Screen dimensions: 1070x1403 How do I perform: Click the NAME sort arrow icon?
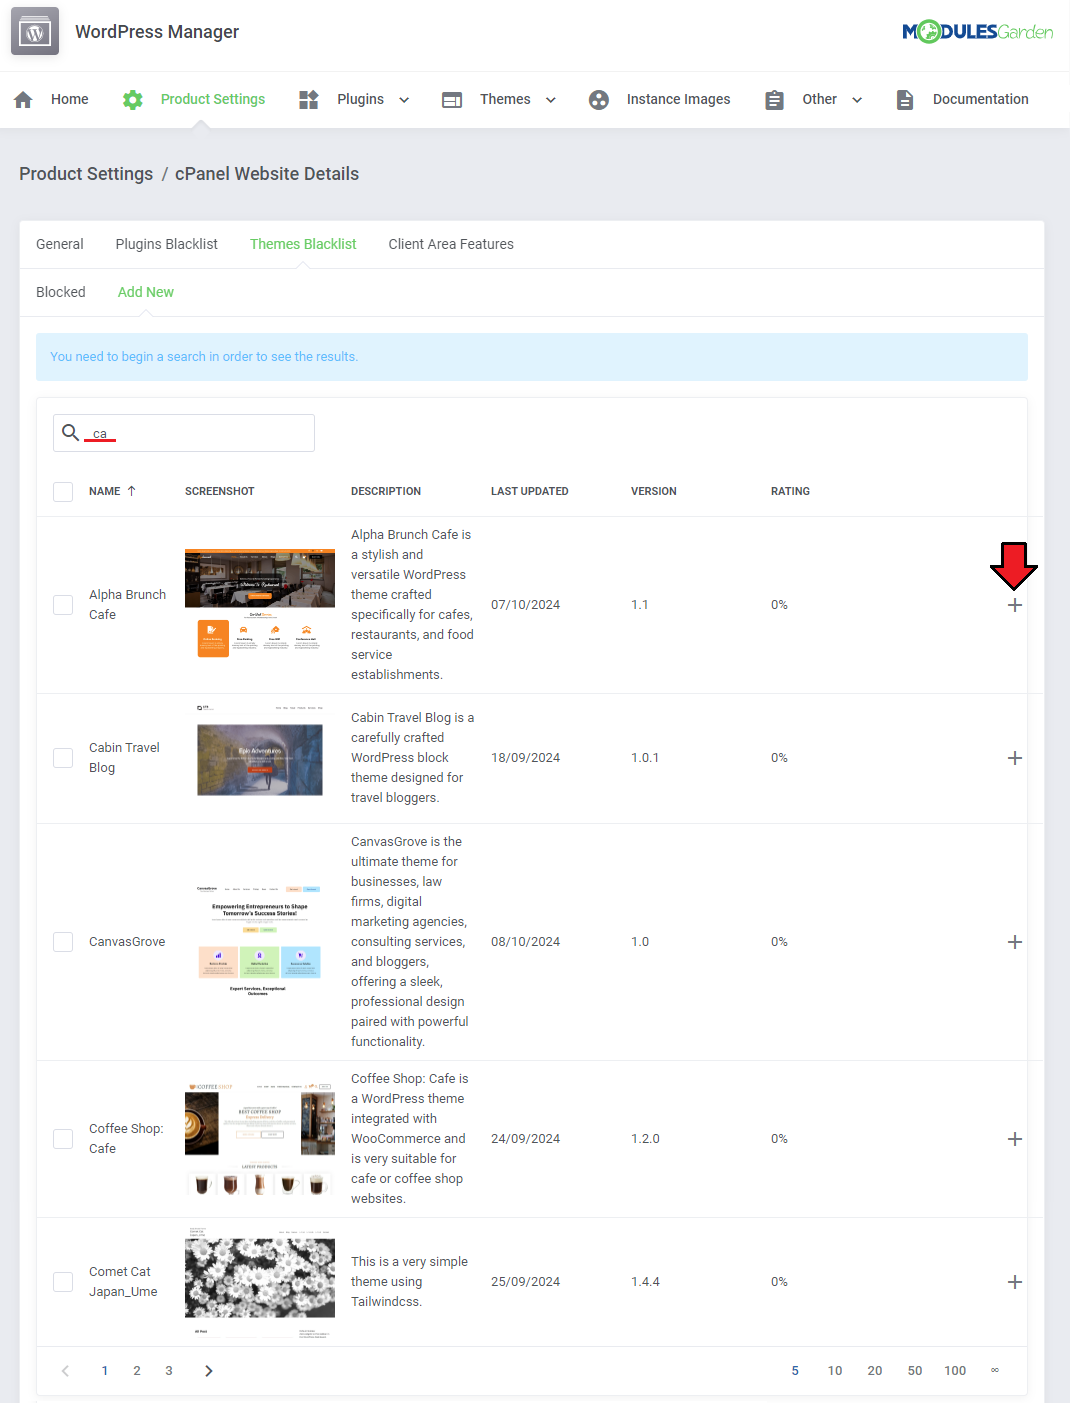[131, 491]
